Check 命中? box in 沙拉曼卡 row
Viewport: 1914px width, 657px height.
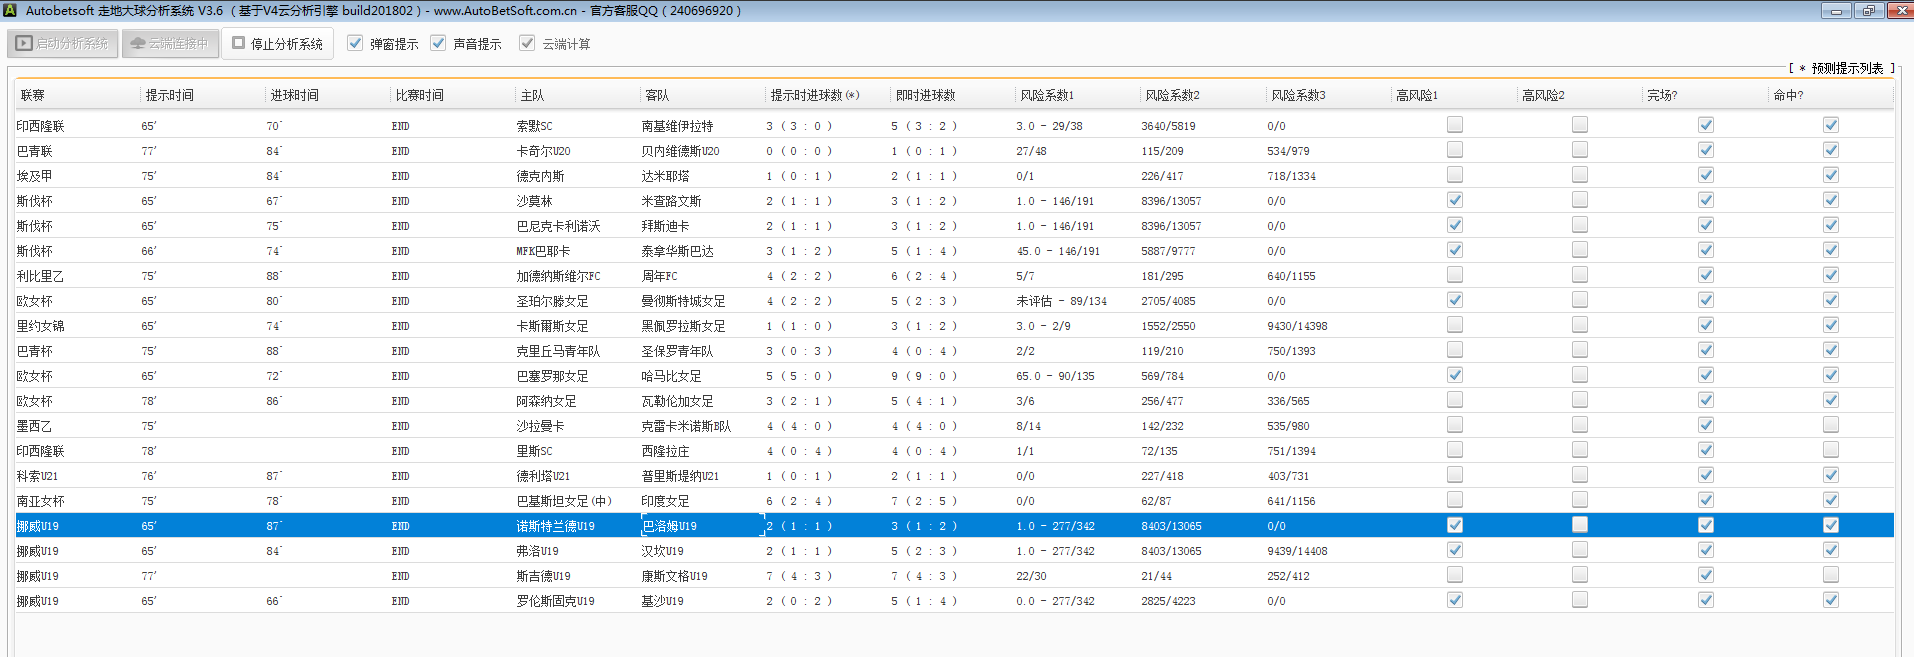(1831, 425)
